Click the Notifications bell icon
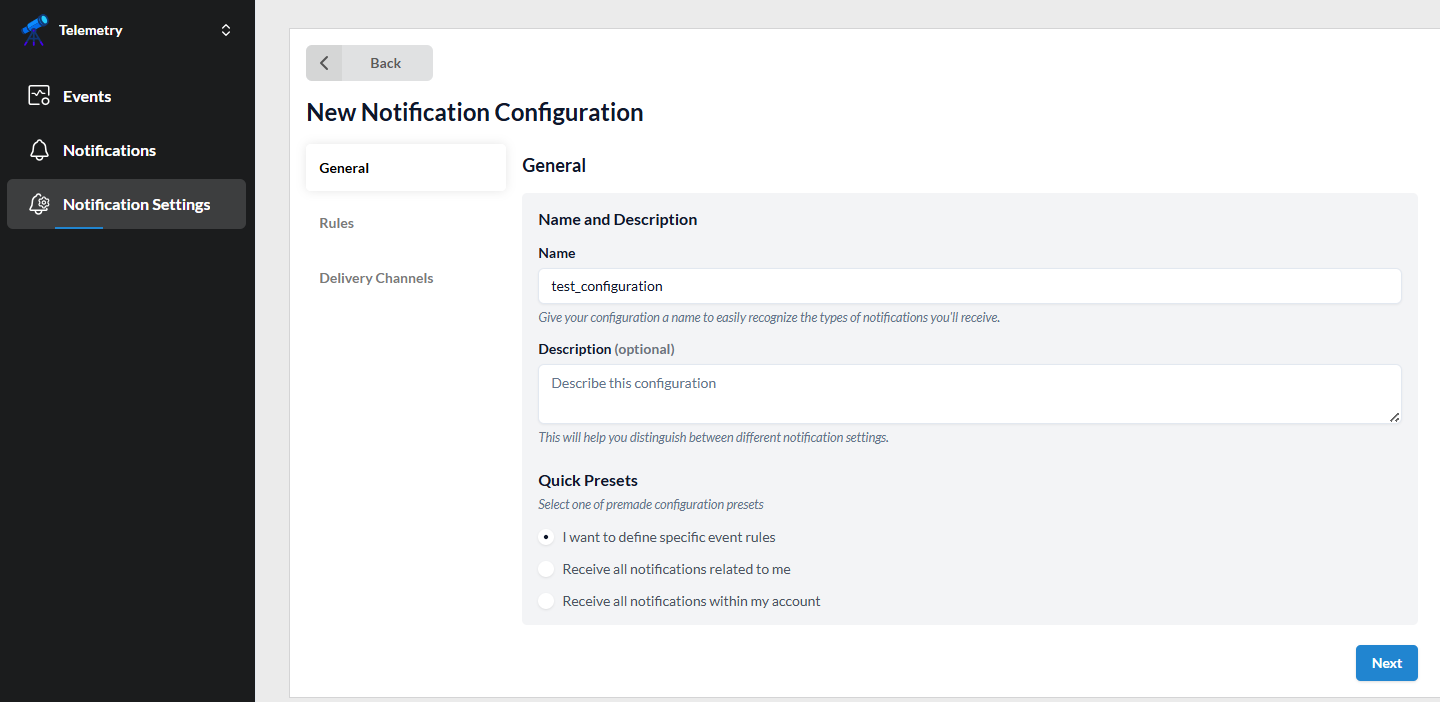 click(x=39, y=150)
